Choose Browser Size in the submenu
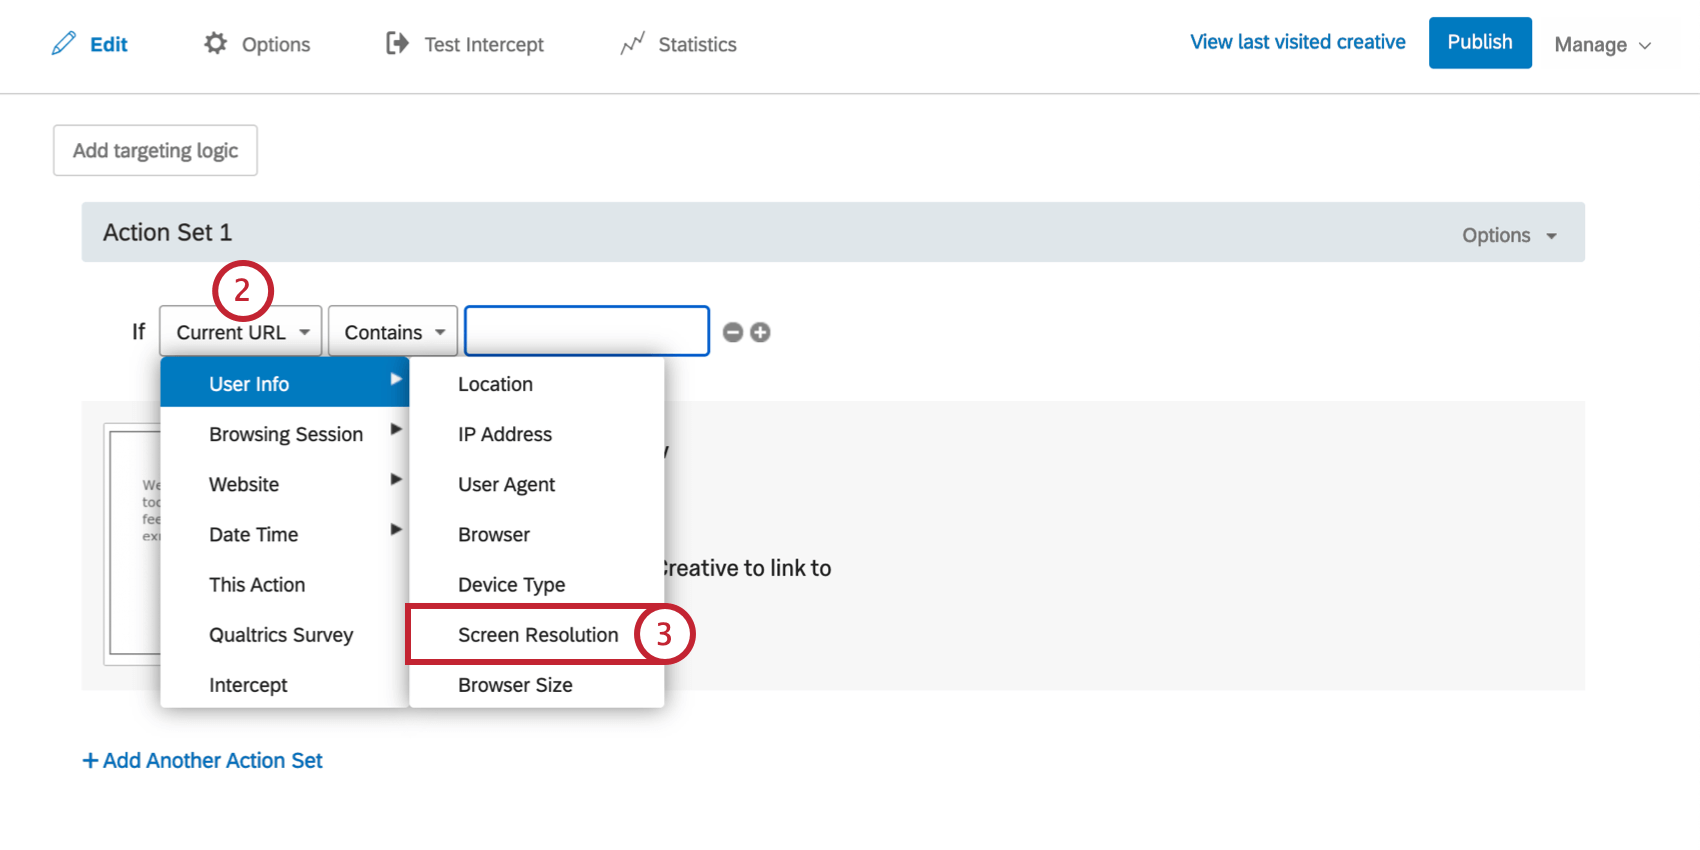Screen dimensions: 1700x850 pos(515,685)
